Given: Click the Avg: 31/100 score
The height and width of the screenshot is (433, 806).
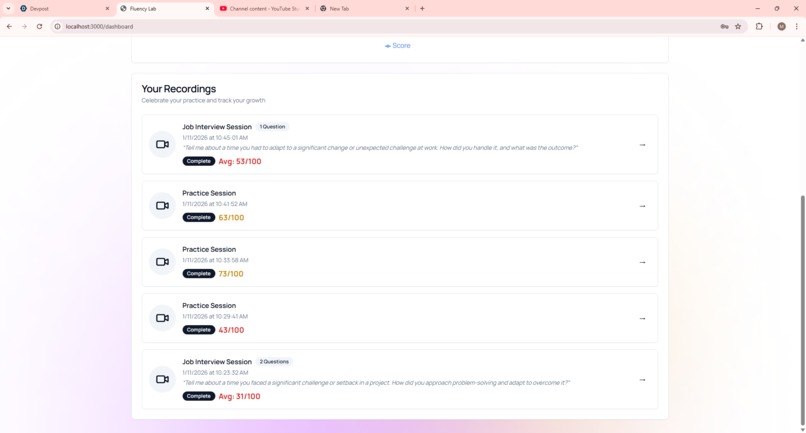Looking at the screenshot, I should 240,396.
